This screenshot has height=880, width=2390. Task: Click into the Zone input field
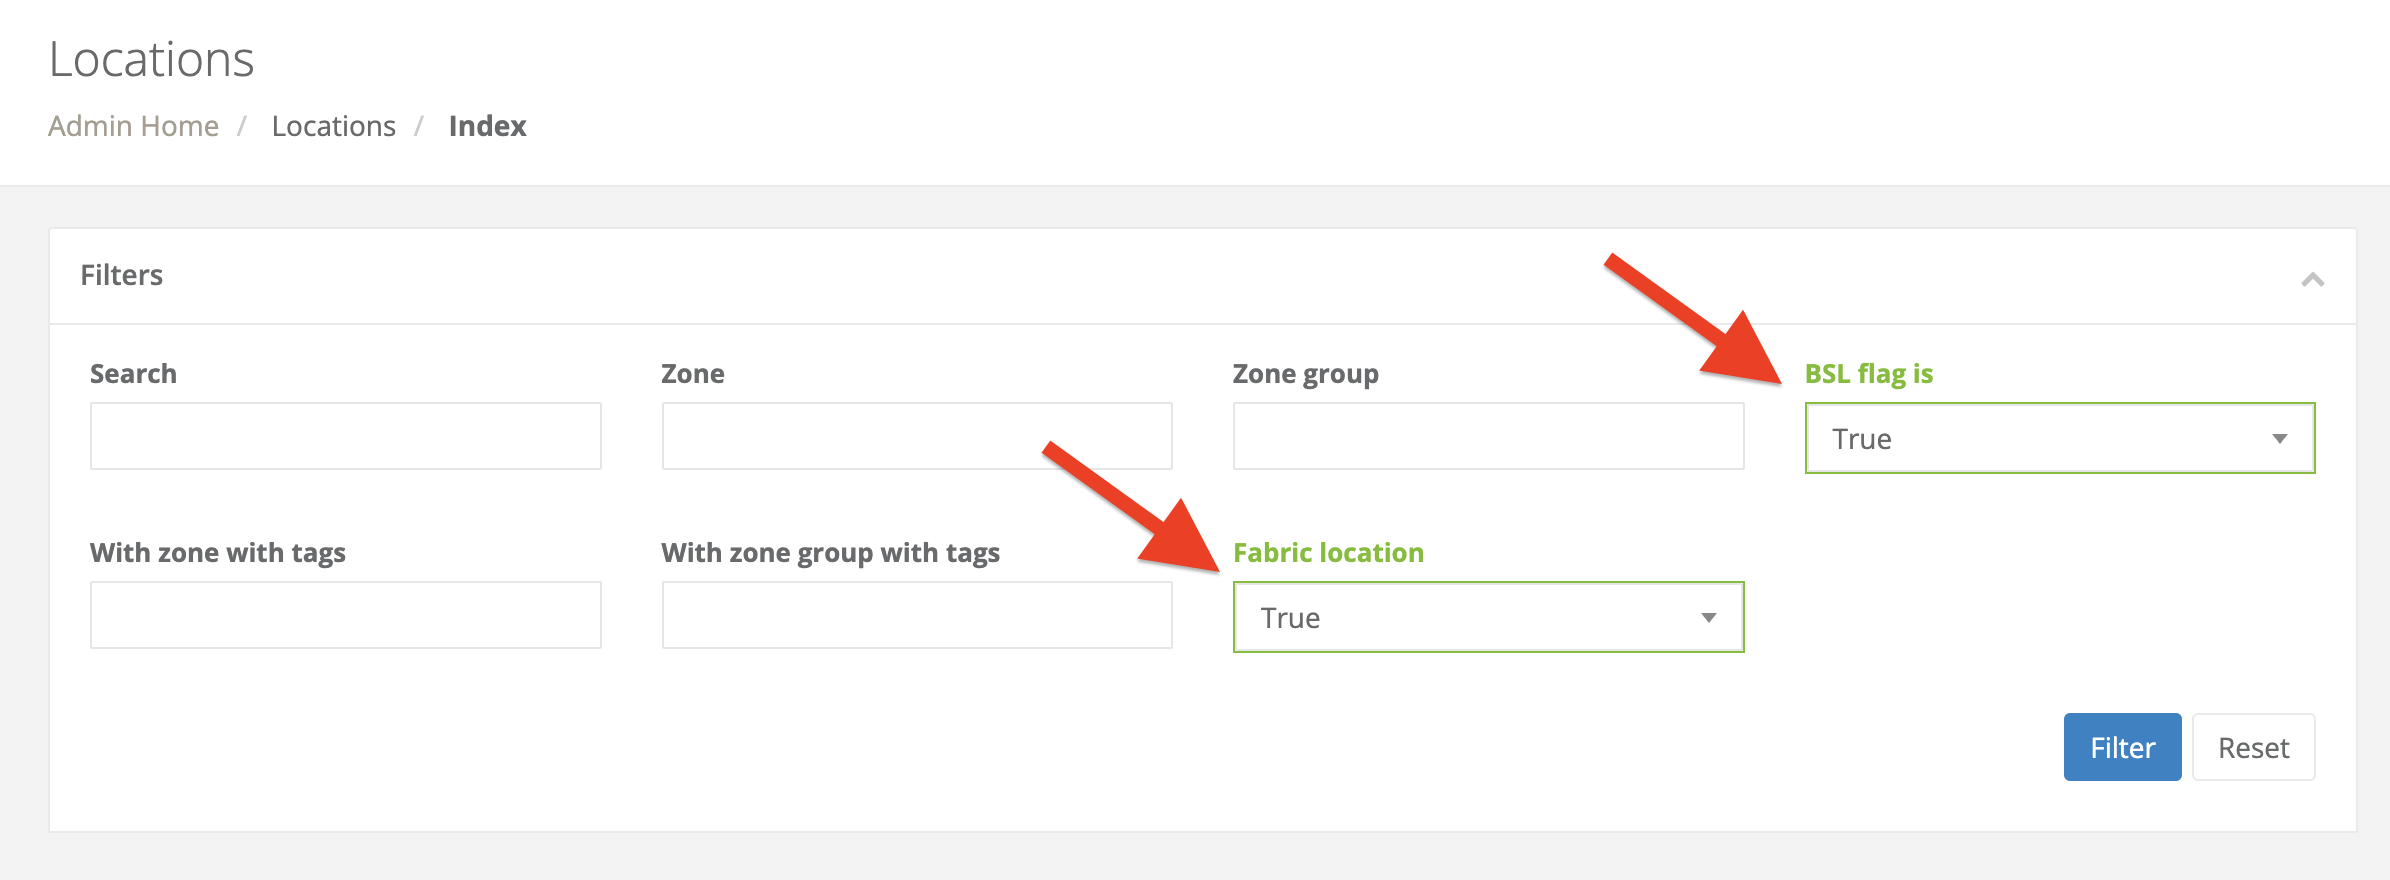(x=916, y=437)
